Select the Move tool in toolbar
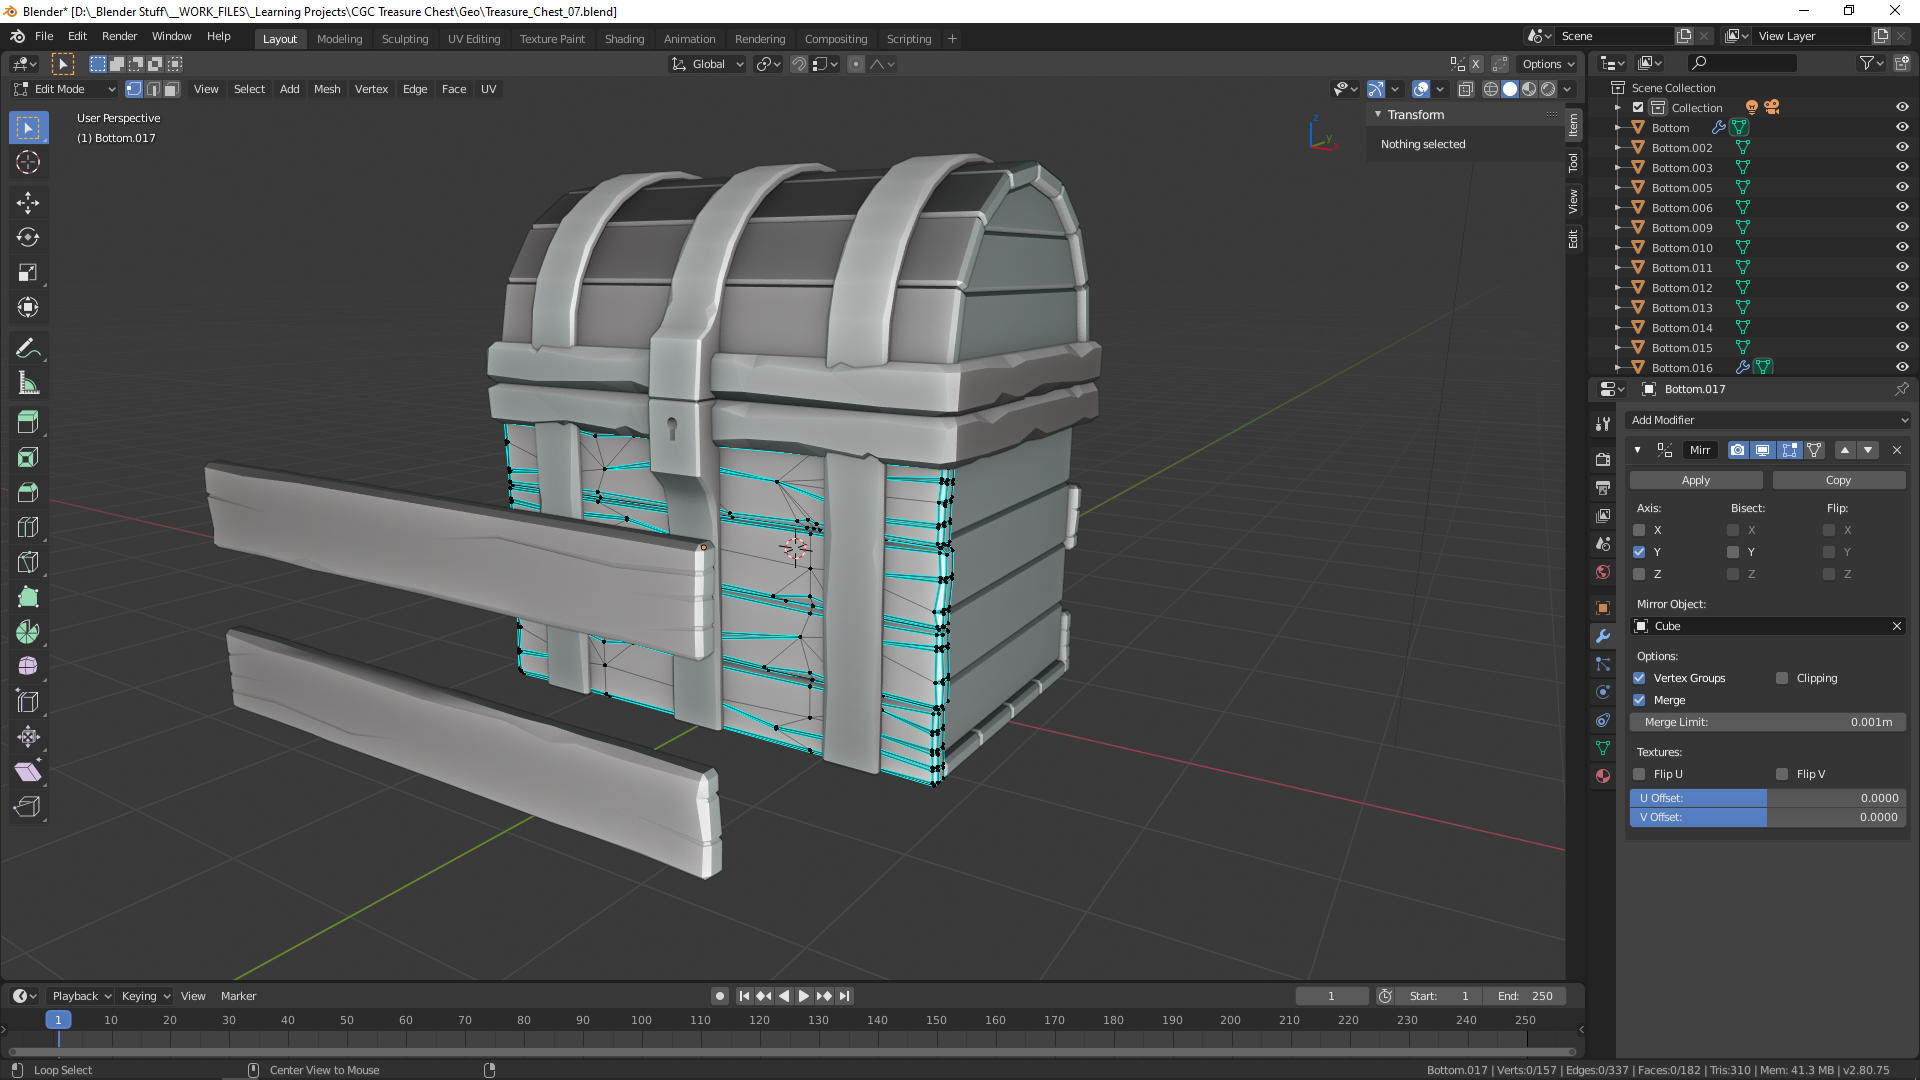The width and height of the screenshot is (1920, 1080). tap(28, 202)
